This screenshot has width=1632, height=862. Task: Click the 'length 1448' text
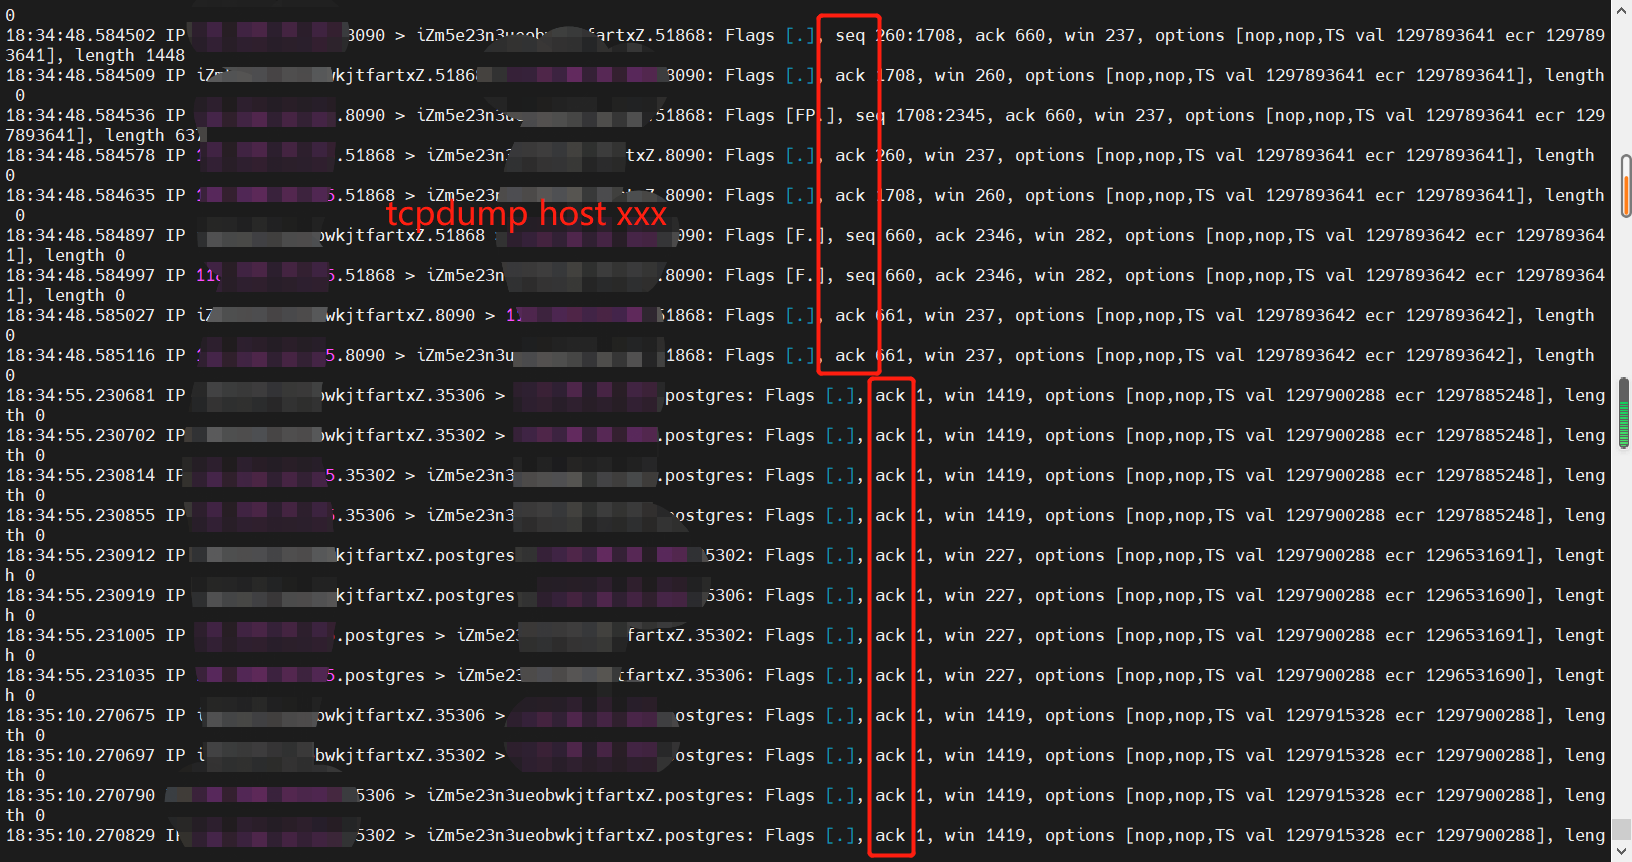pos(130,55)
